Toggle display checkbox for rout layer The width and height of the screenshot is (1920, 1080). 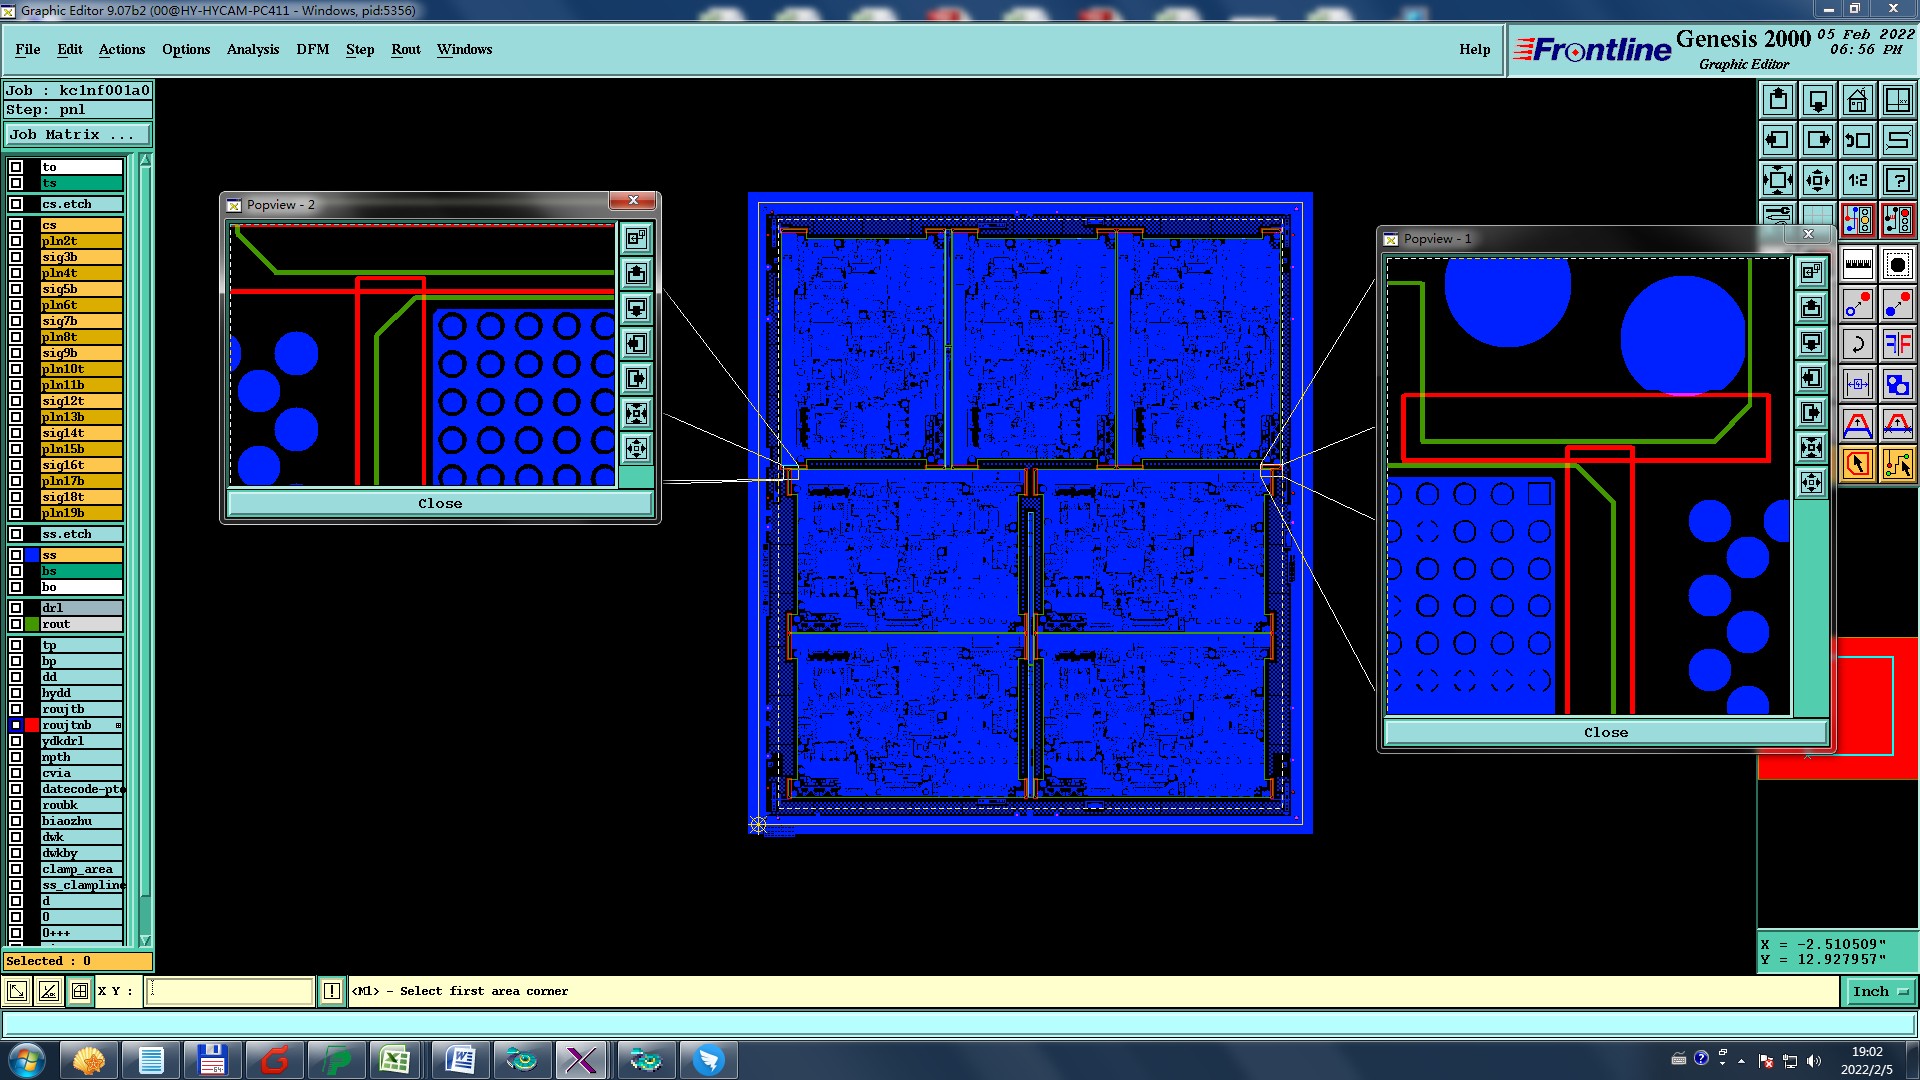click(16, 624)
